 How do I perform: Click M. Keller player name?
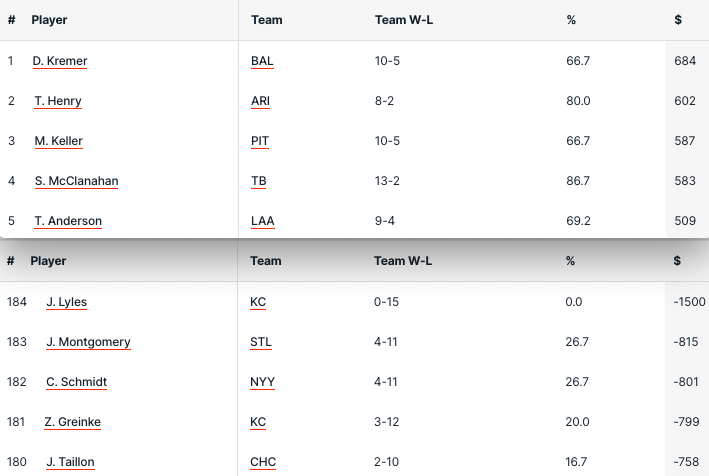pos(58,141)
